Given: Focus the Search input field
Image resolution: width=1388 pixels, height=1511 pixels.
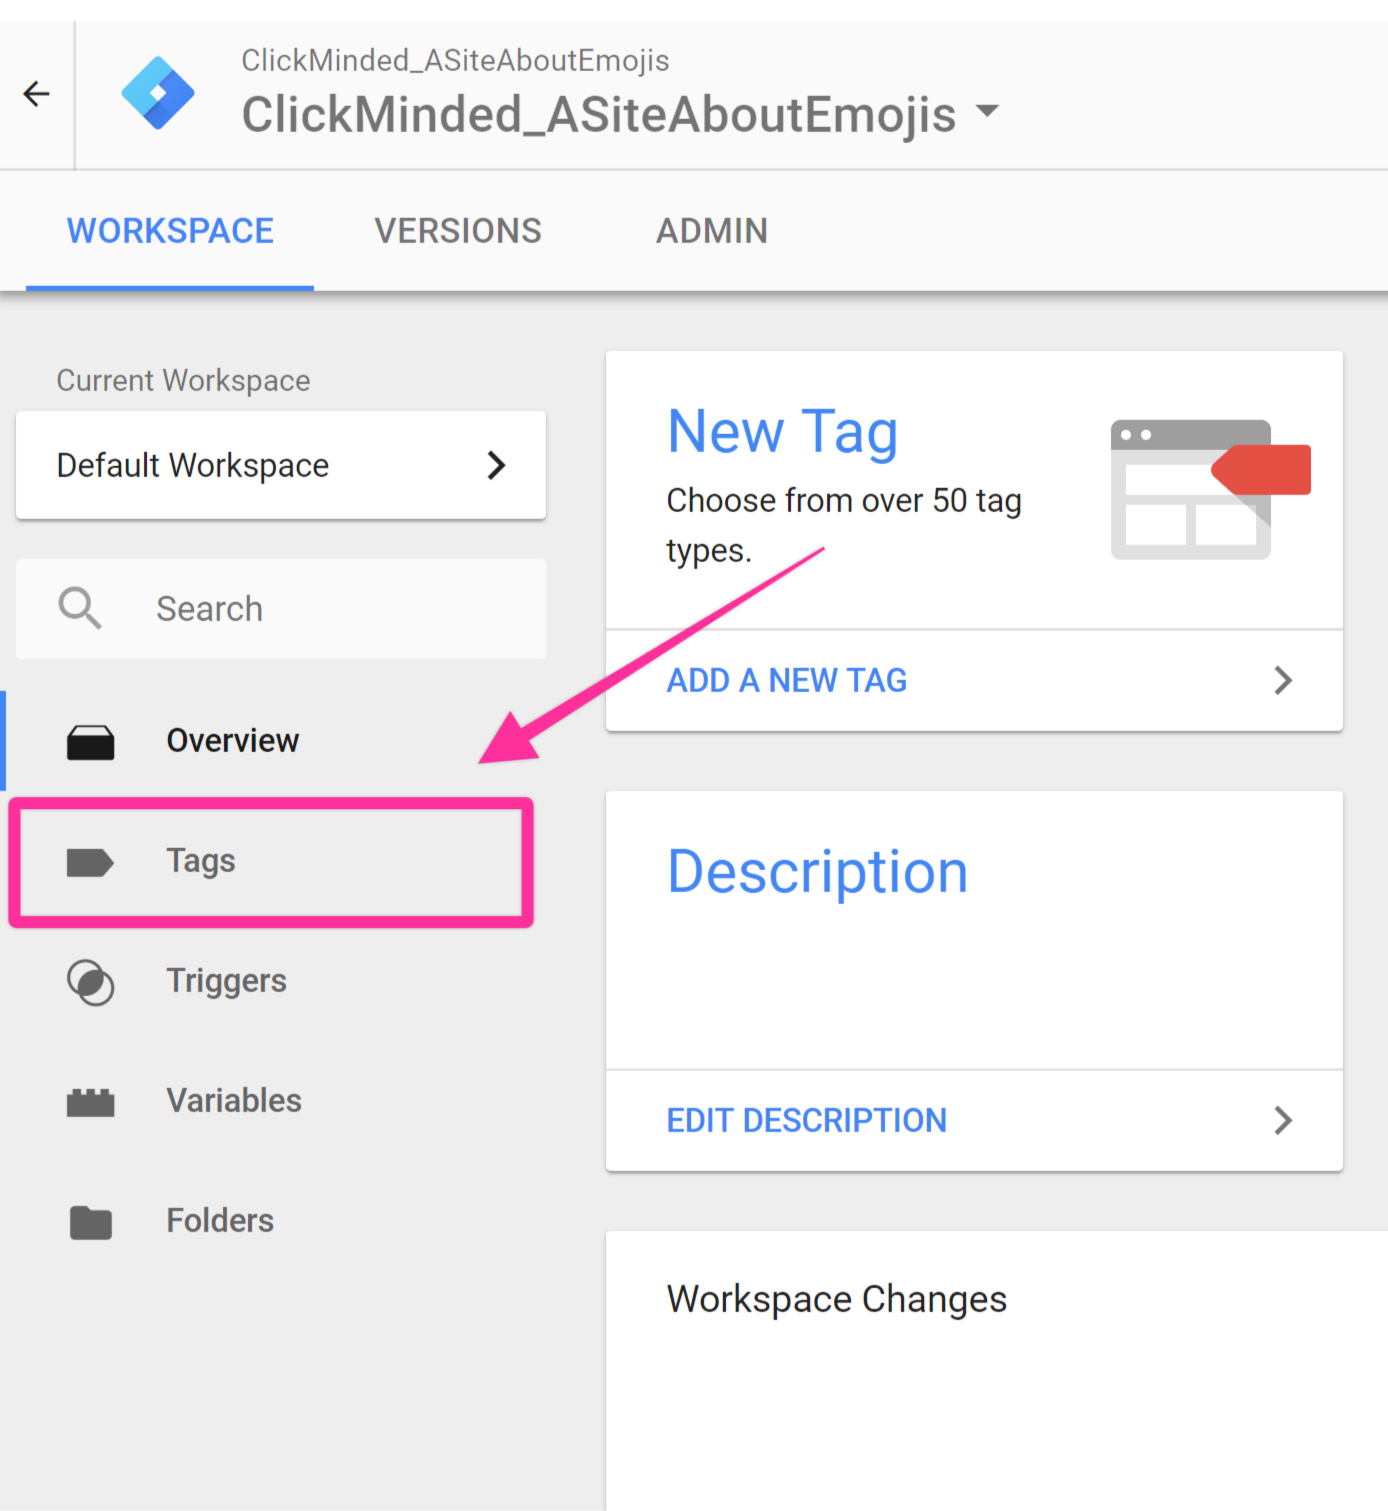Looking at the screenshot, I should click(x=330, y=609).
